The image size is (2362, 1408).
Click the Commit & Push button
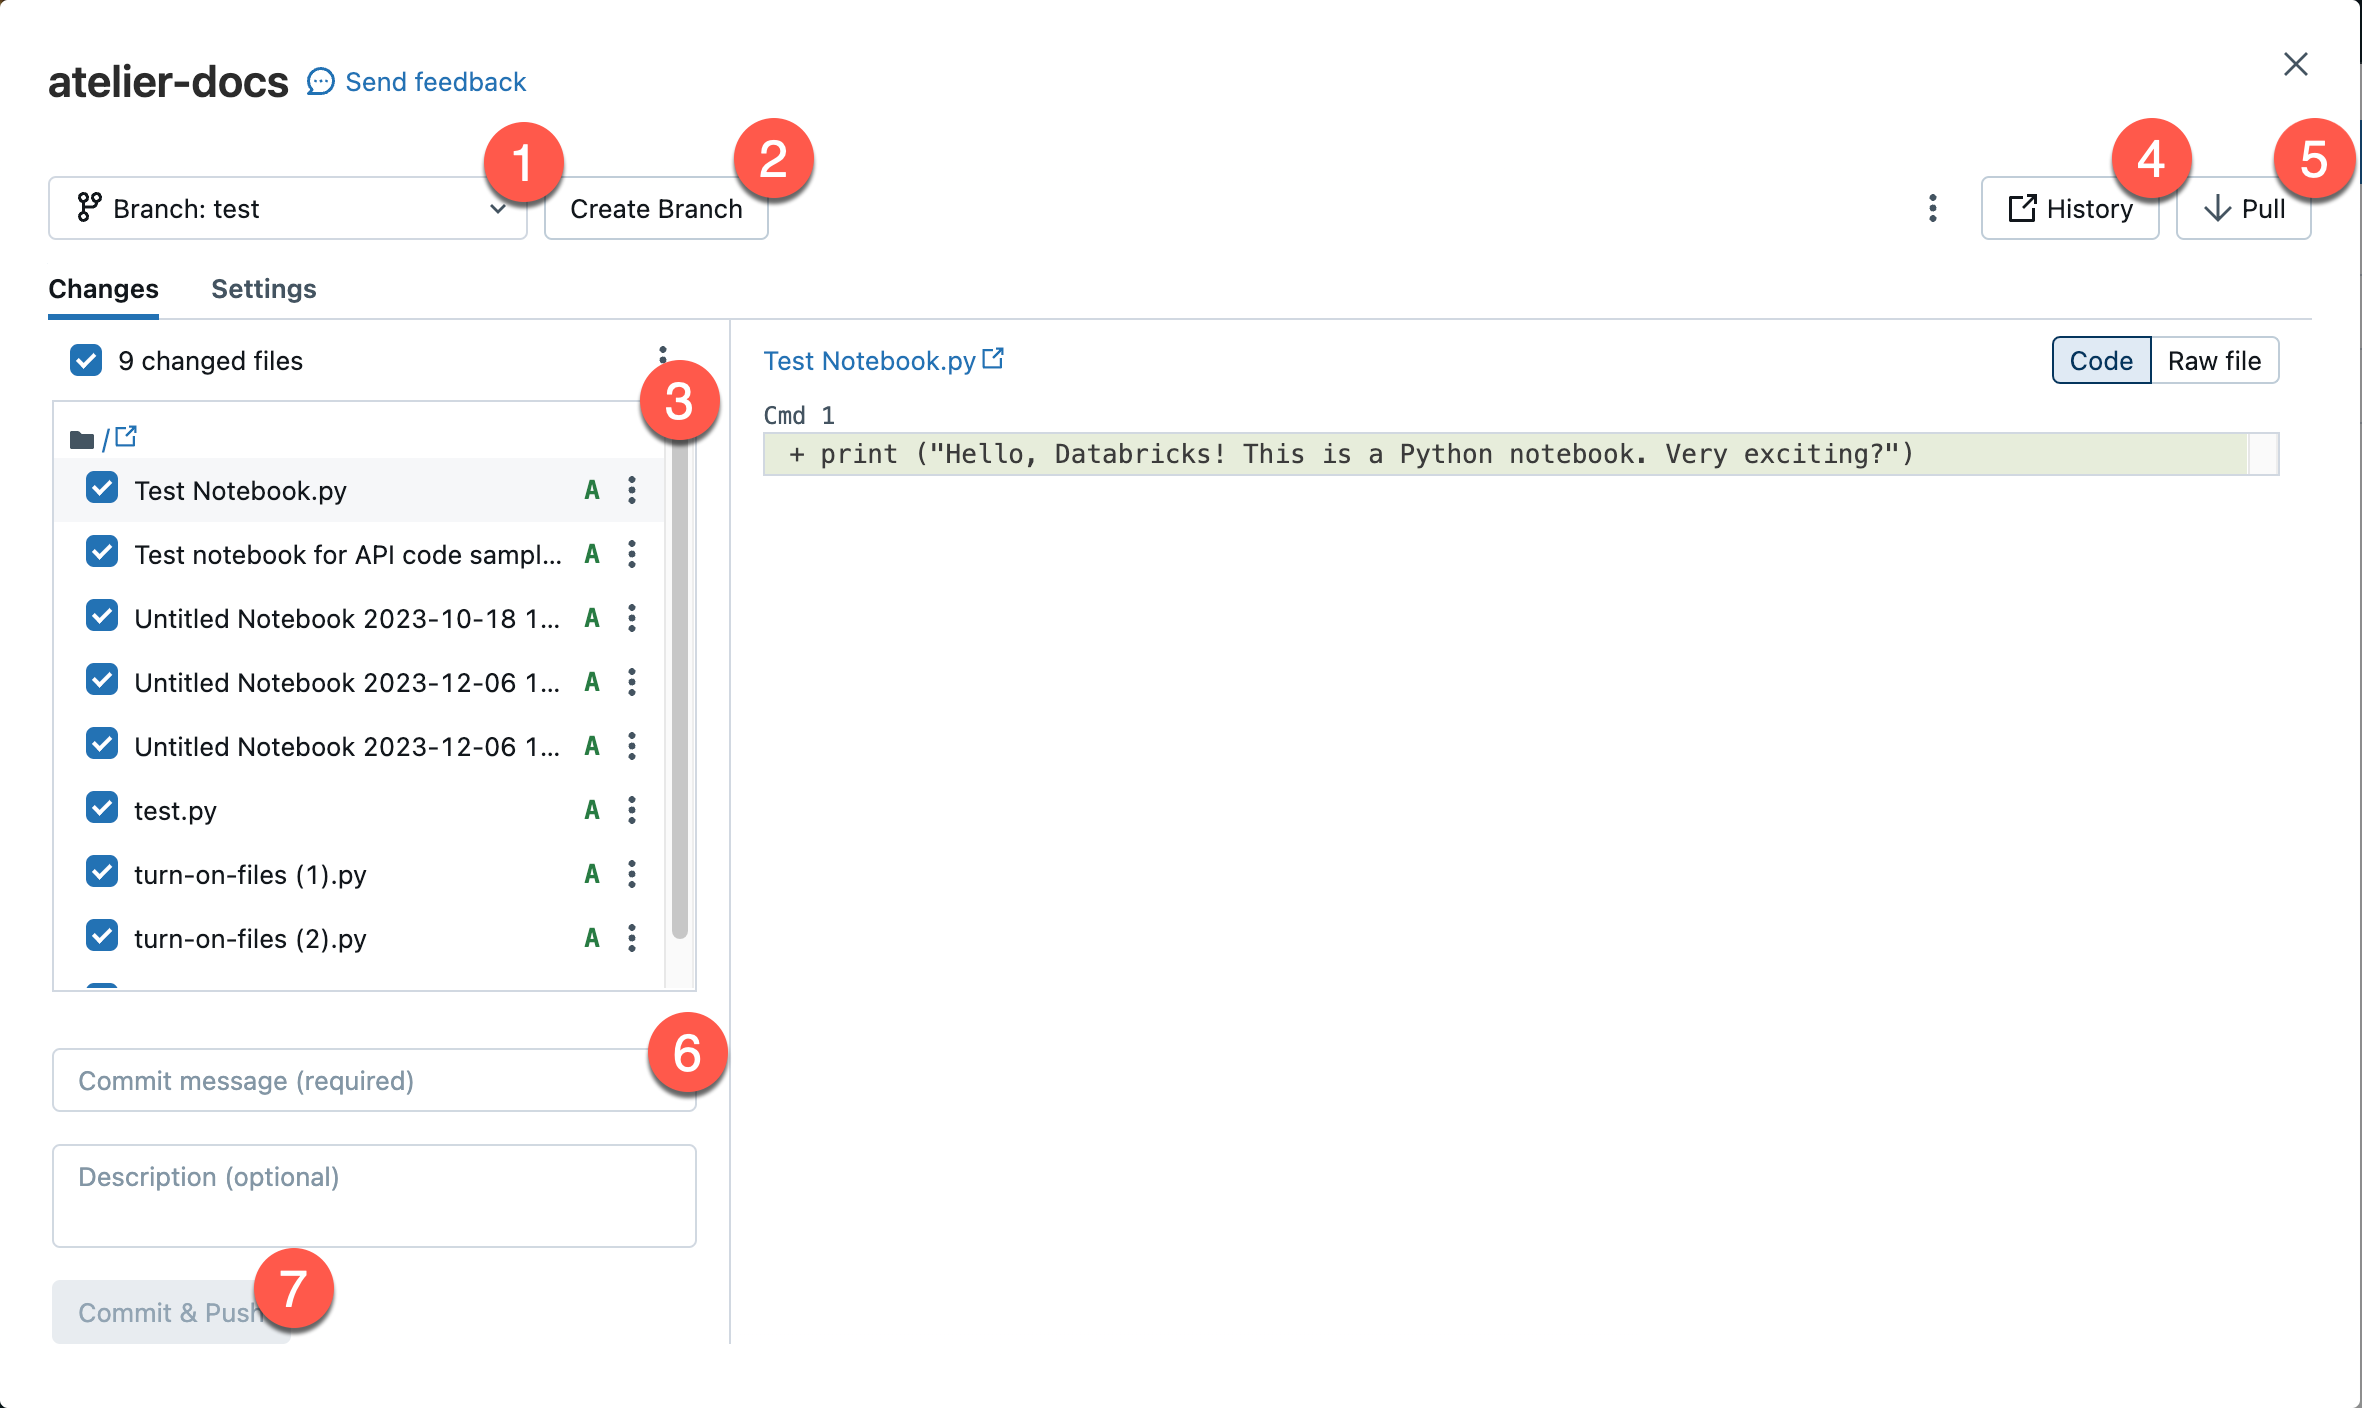[168, 1309]
